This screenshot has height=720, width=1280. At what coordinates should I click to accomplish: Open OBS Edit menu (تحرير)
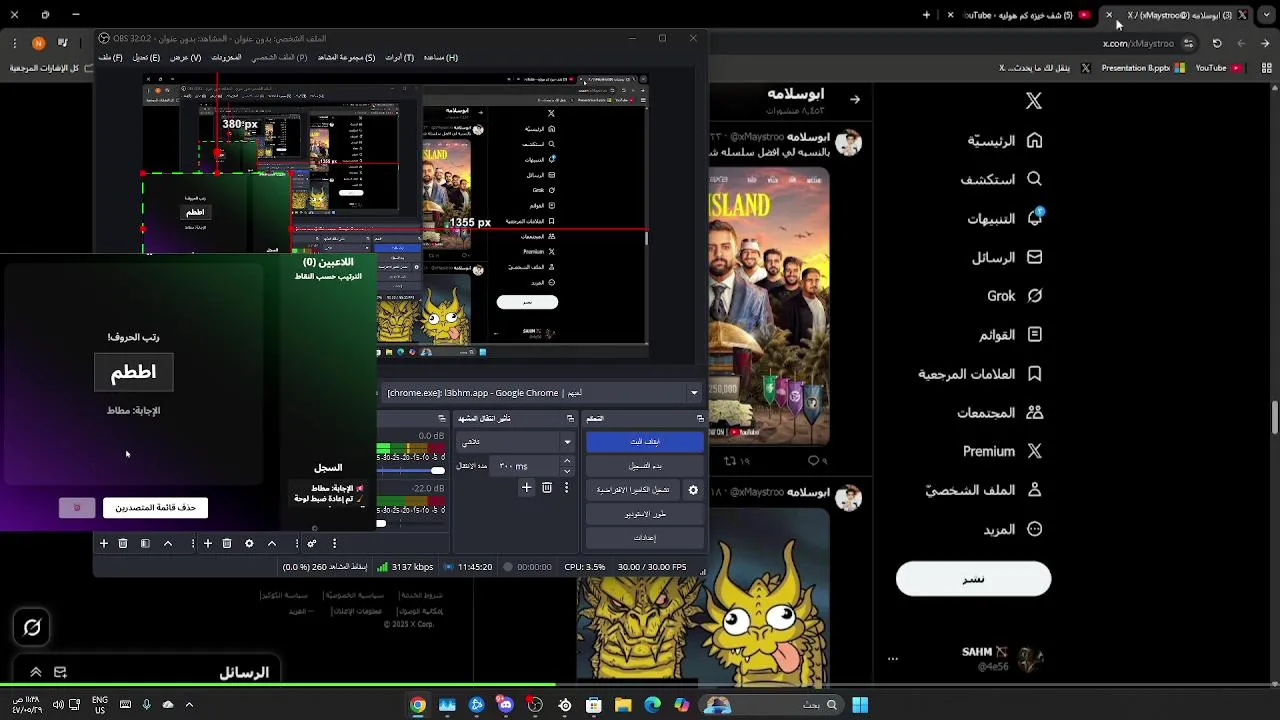146,58
